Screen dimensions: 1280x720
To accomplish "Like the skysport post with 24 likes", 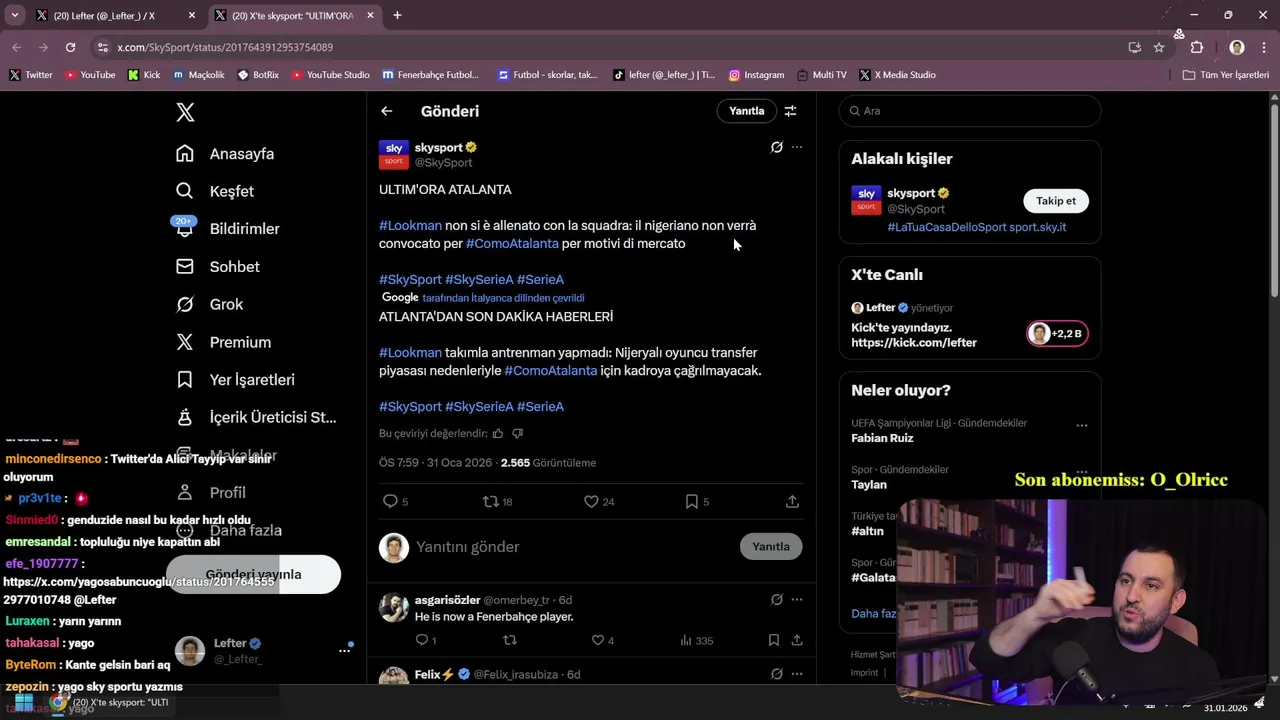I will tap(599, 501).
